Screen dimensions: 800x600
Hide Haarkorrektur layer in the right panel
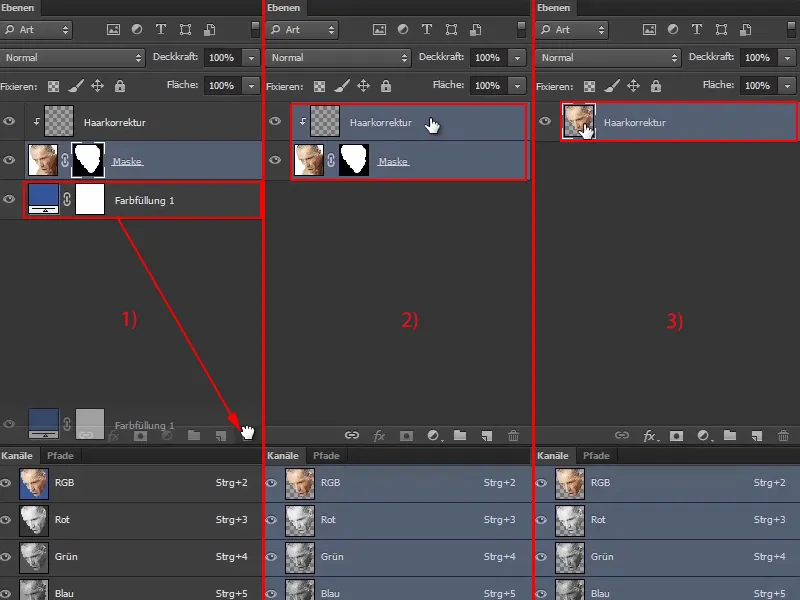click(x=545, y=121)
